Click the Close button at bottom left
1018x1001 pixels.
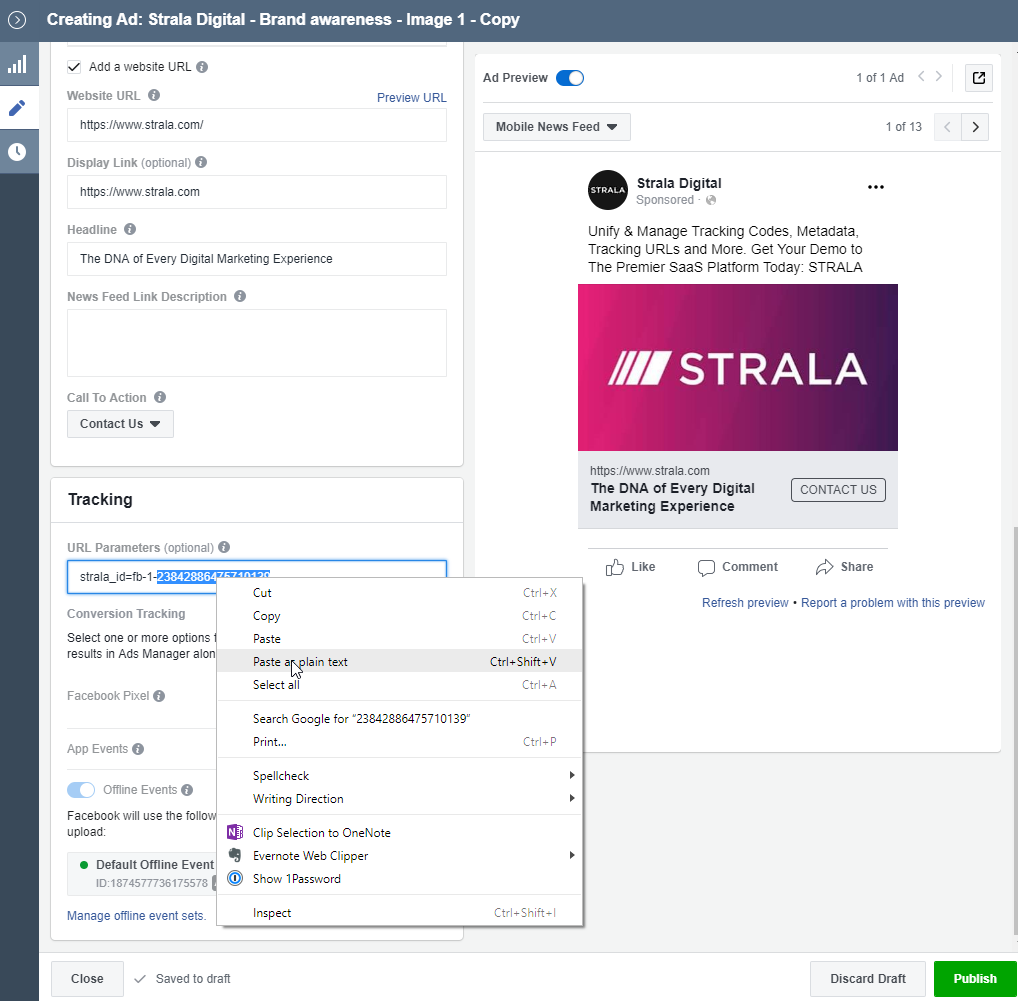(87, 979)
